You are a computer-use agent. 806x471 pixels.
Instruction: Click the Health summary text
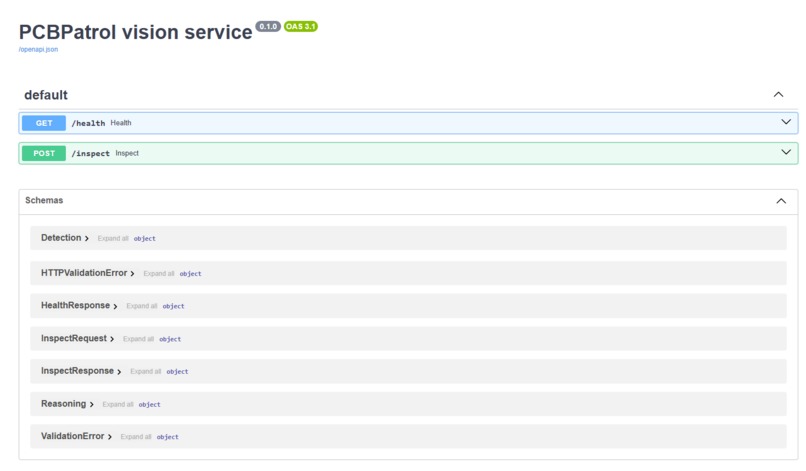[x=121, y=123]
